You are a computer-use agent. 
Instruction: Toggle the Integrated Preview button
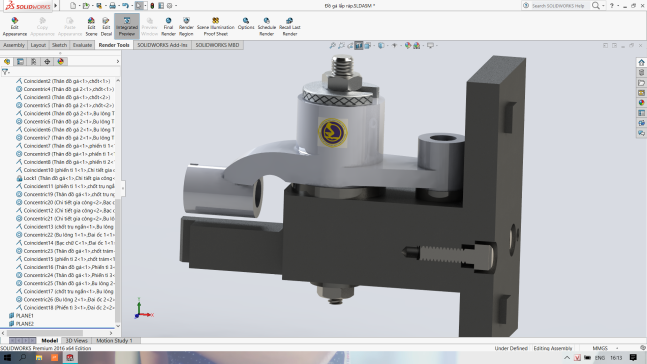tap(127, 27)
